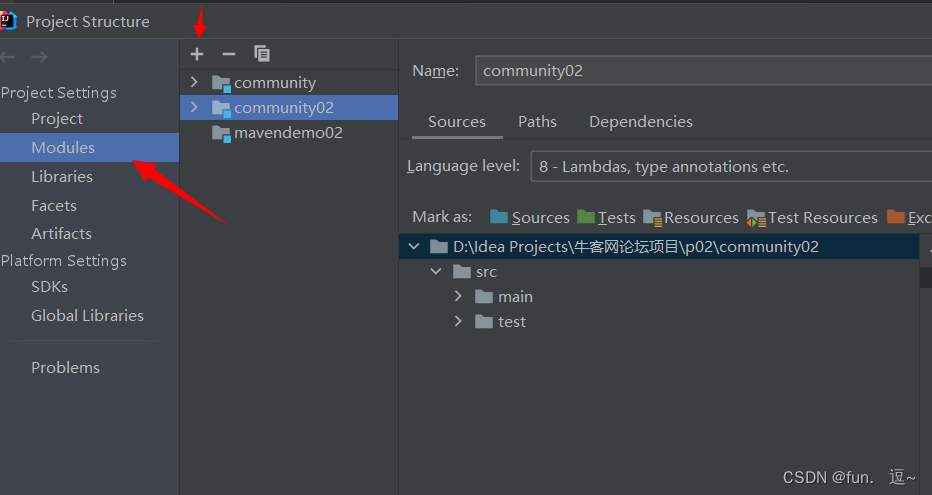Select Modules in the sidebar
Screen dimensions: 932x495
click(x=89, y=147)
